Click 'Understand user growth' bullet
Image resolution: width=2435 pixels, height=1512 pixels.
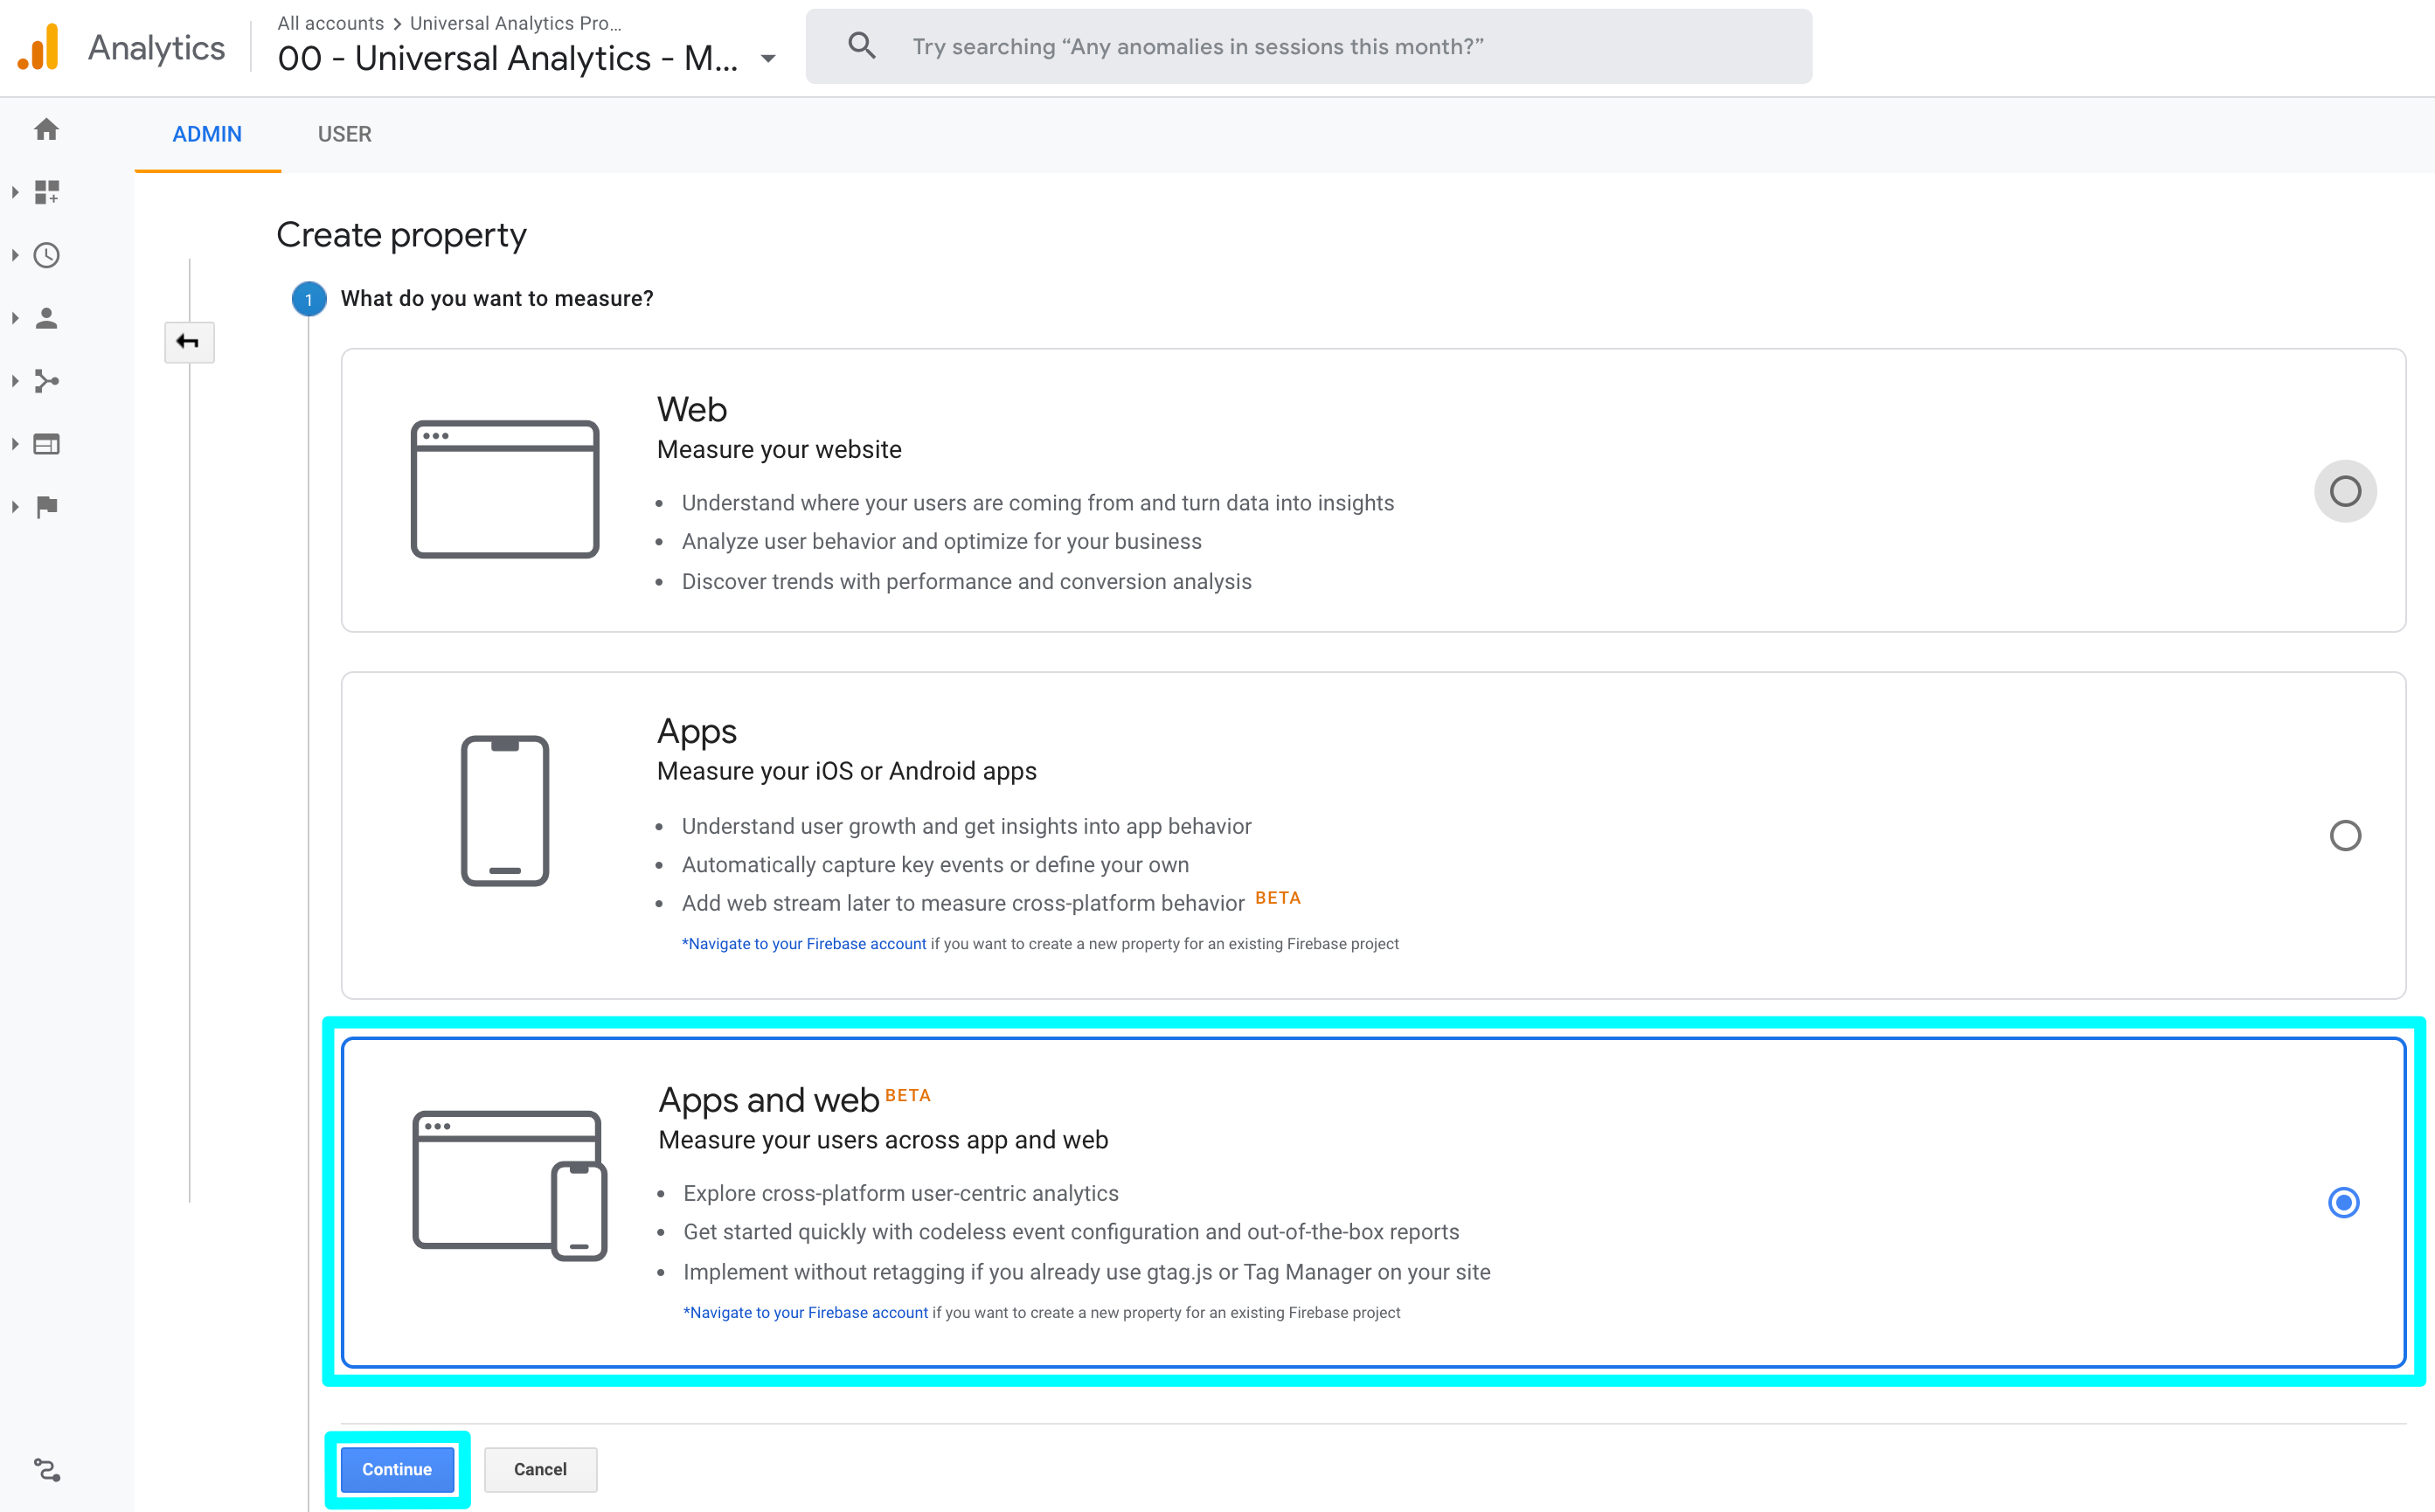[x=966, y=826]
